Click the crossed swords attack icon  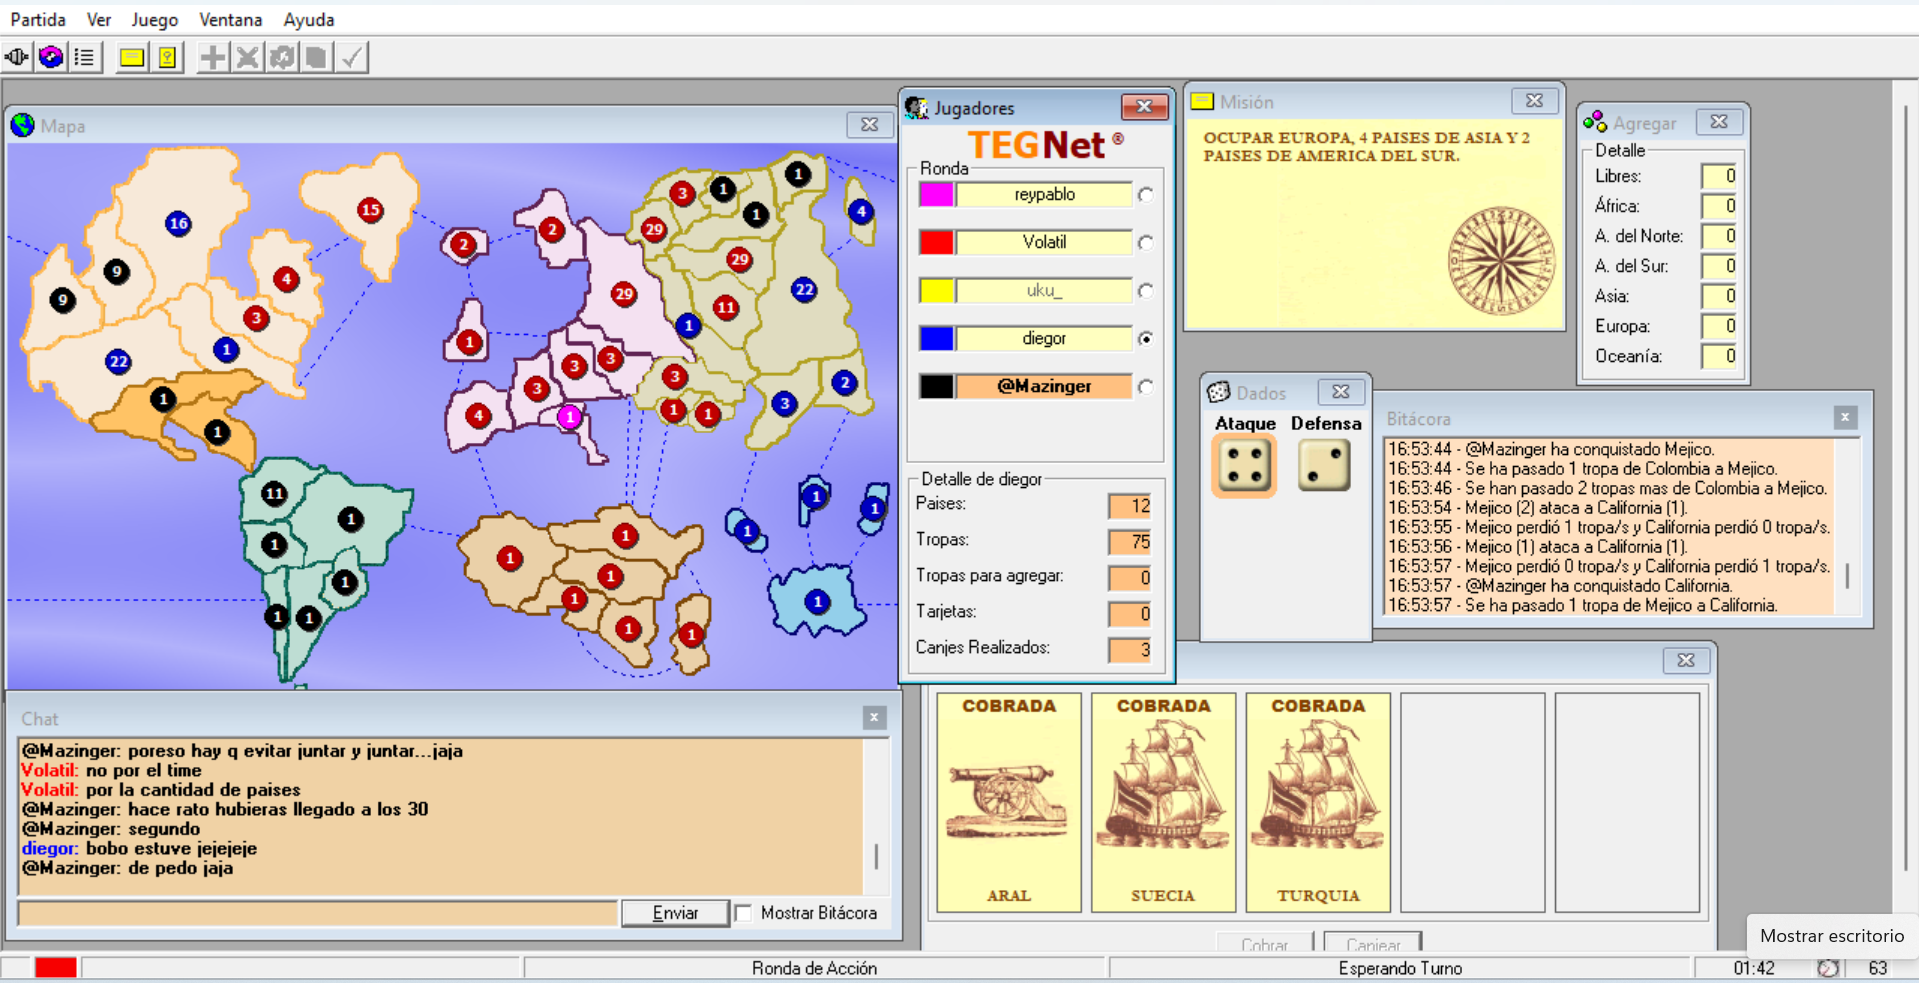point(247,58)
